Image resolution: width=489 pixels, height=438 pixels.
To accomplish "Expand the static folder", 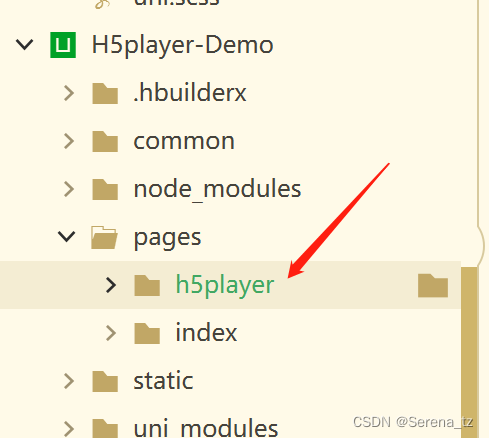I will (69, 381).
